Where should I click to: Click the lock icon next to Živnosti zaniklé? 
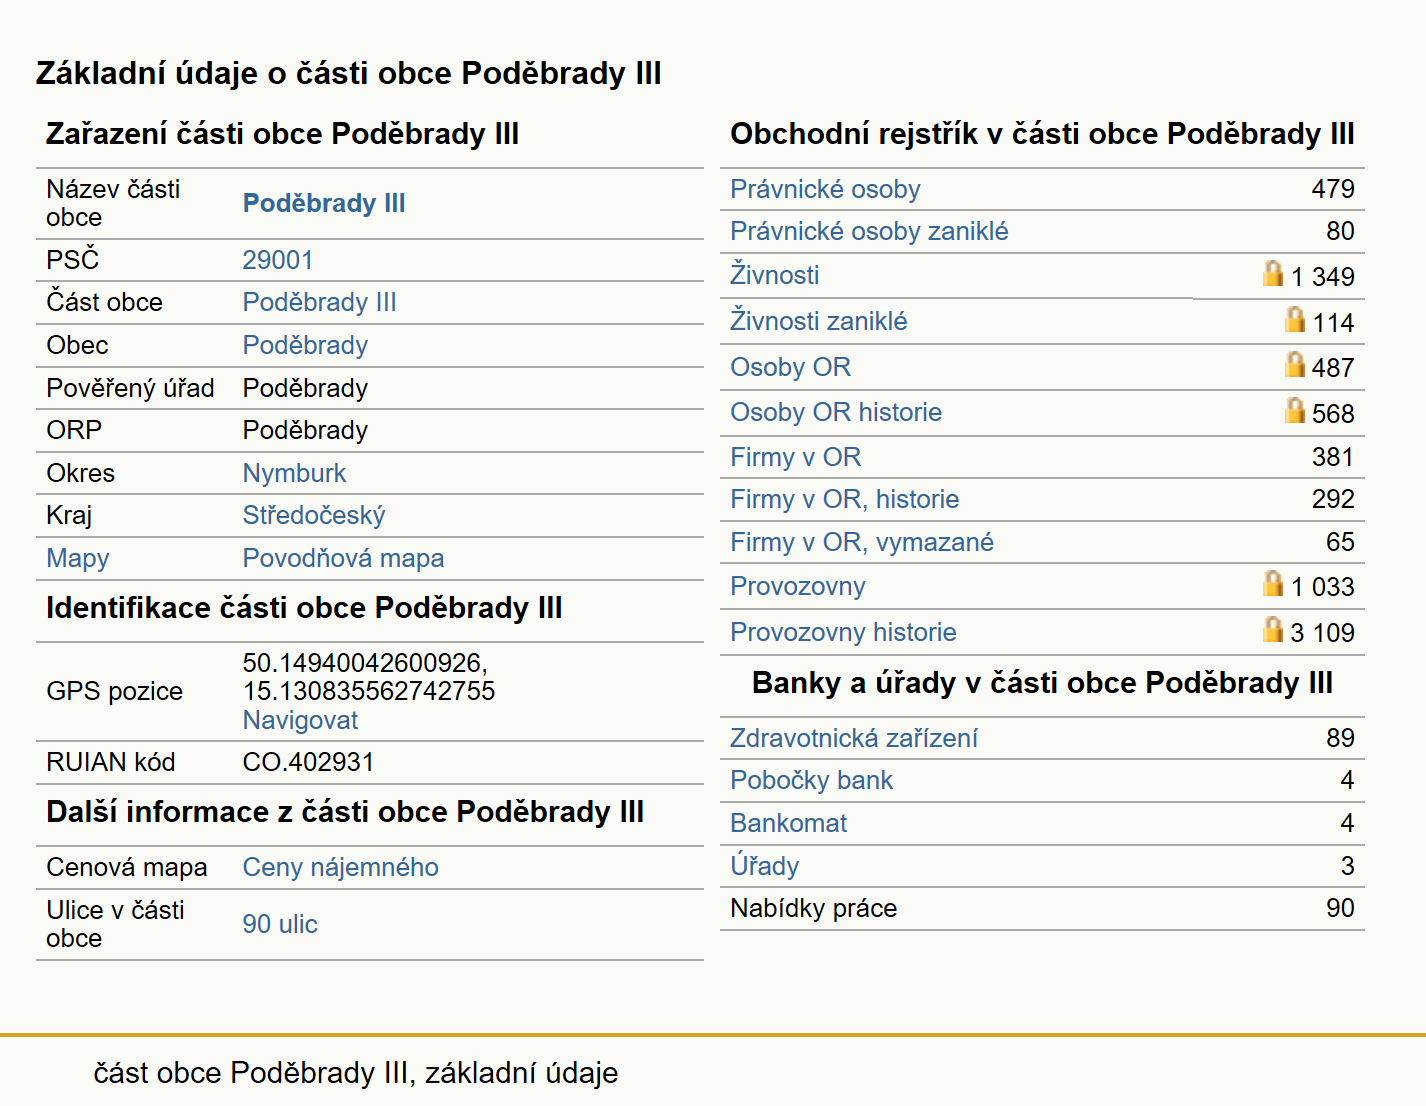point(1294,319)
